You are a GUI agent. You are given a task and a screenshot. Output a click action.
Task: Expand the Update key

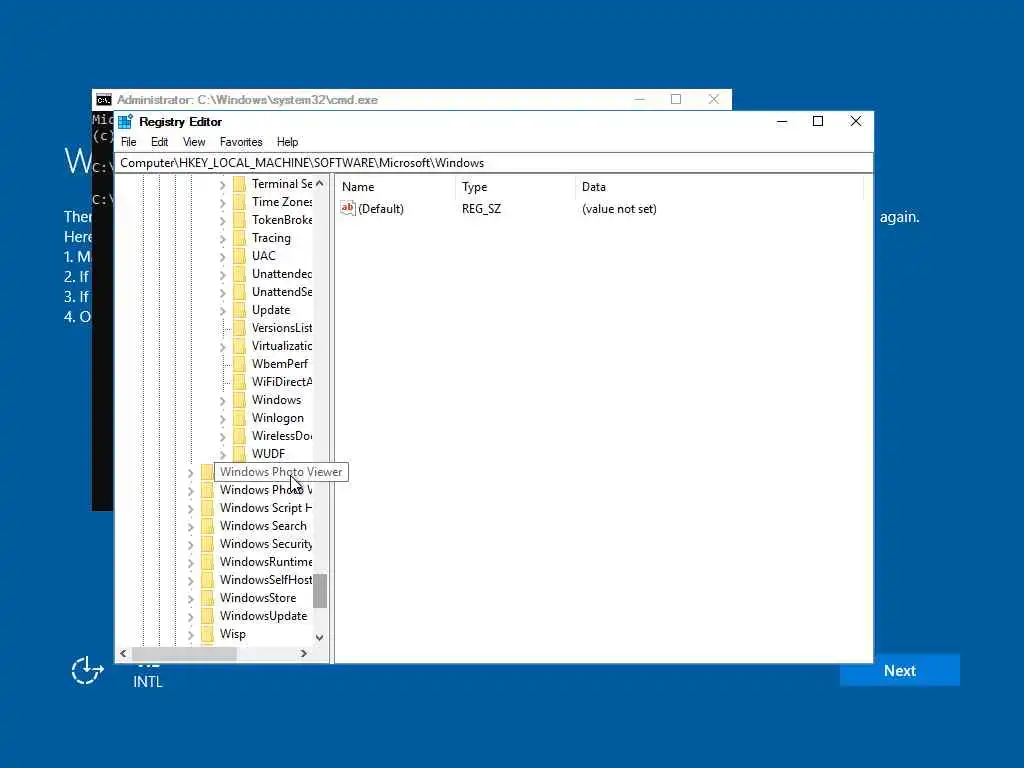(x=223, y=311)
